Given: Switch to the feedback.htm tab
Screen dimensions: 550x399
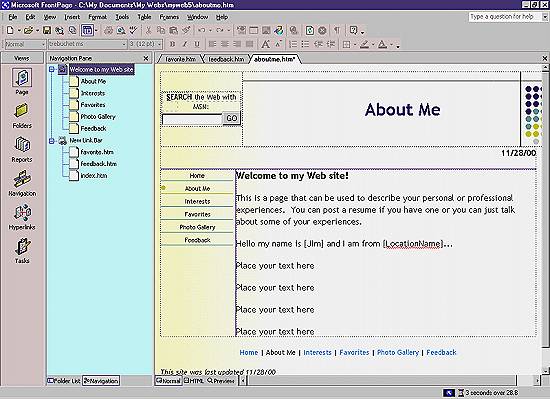Looking at the screenshot, I should [226, 59].
